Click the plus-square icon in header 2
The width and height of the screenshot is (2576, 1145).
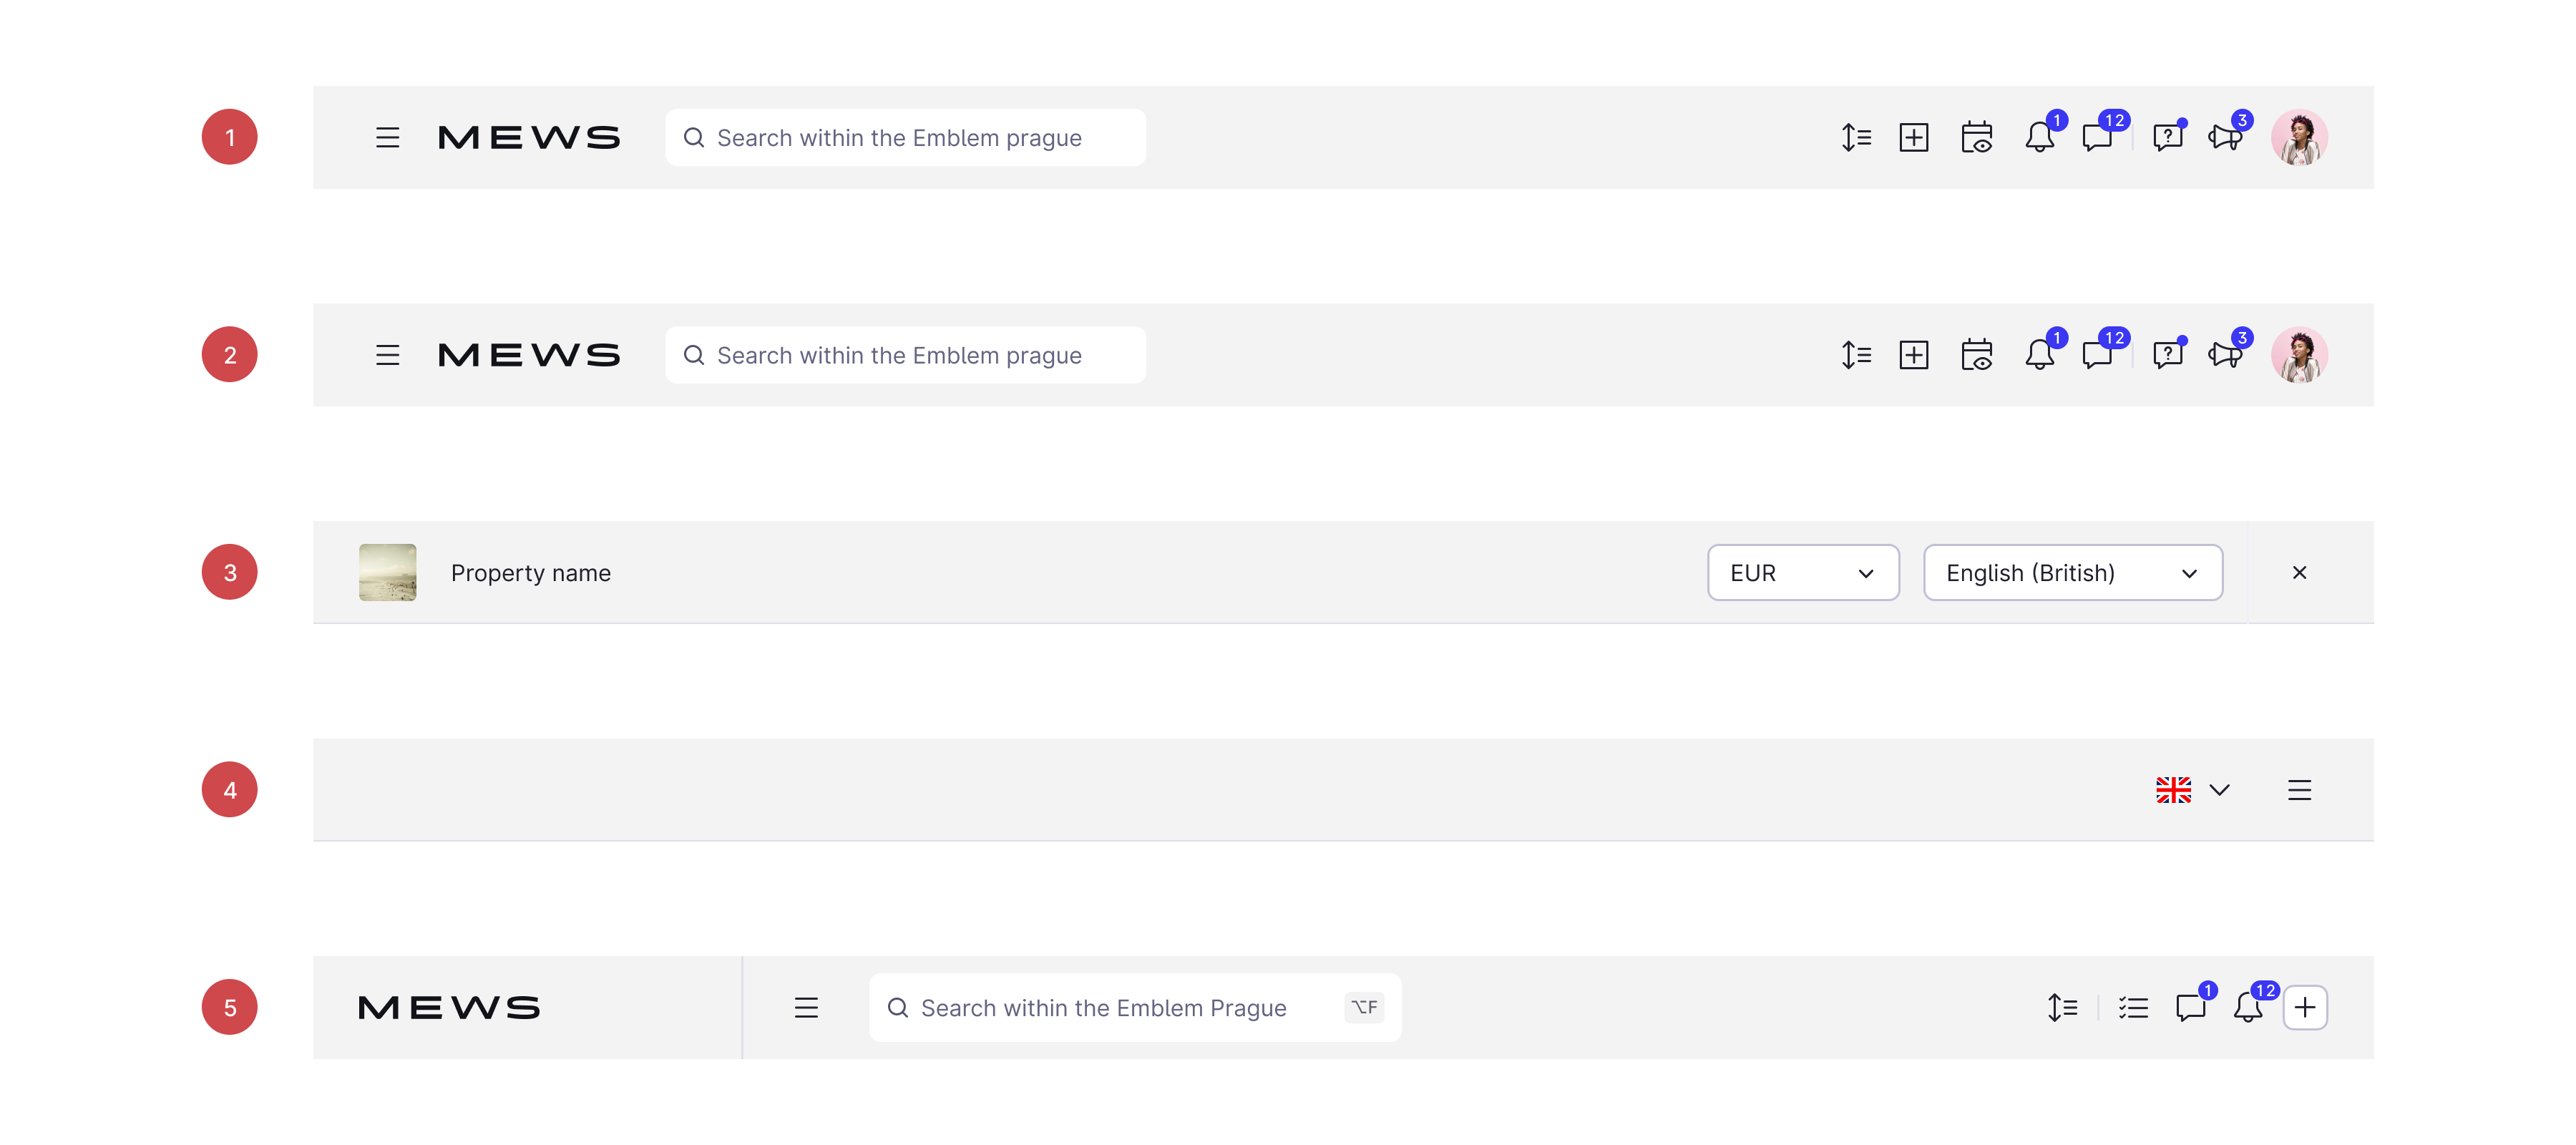[1913, 355]
